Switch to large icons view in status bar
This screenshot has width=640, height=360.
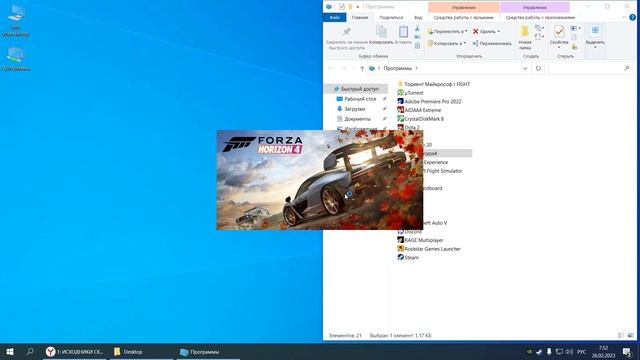click(x=631, y=336)
